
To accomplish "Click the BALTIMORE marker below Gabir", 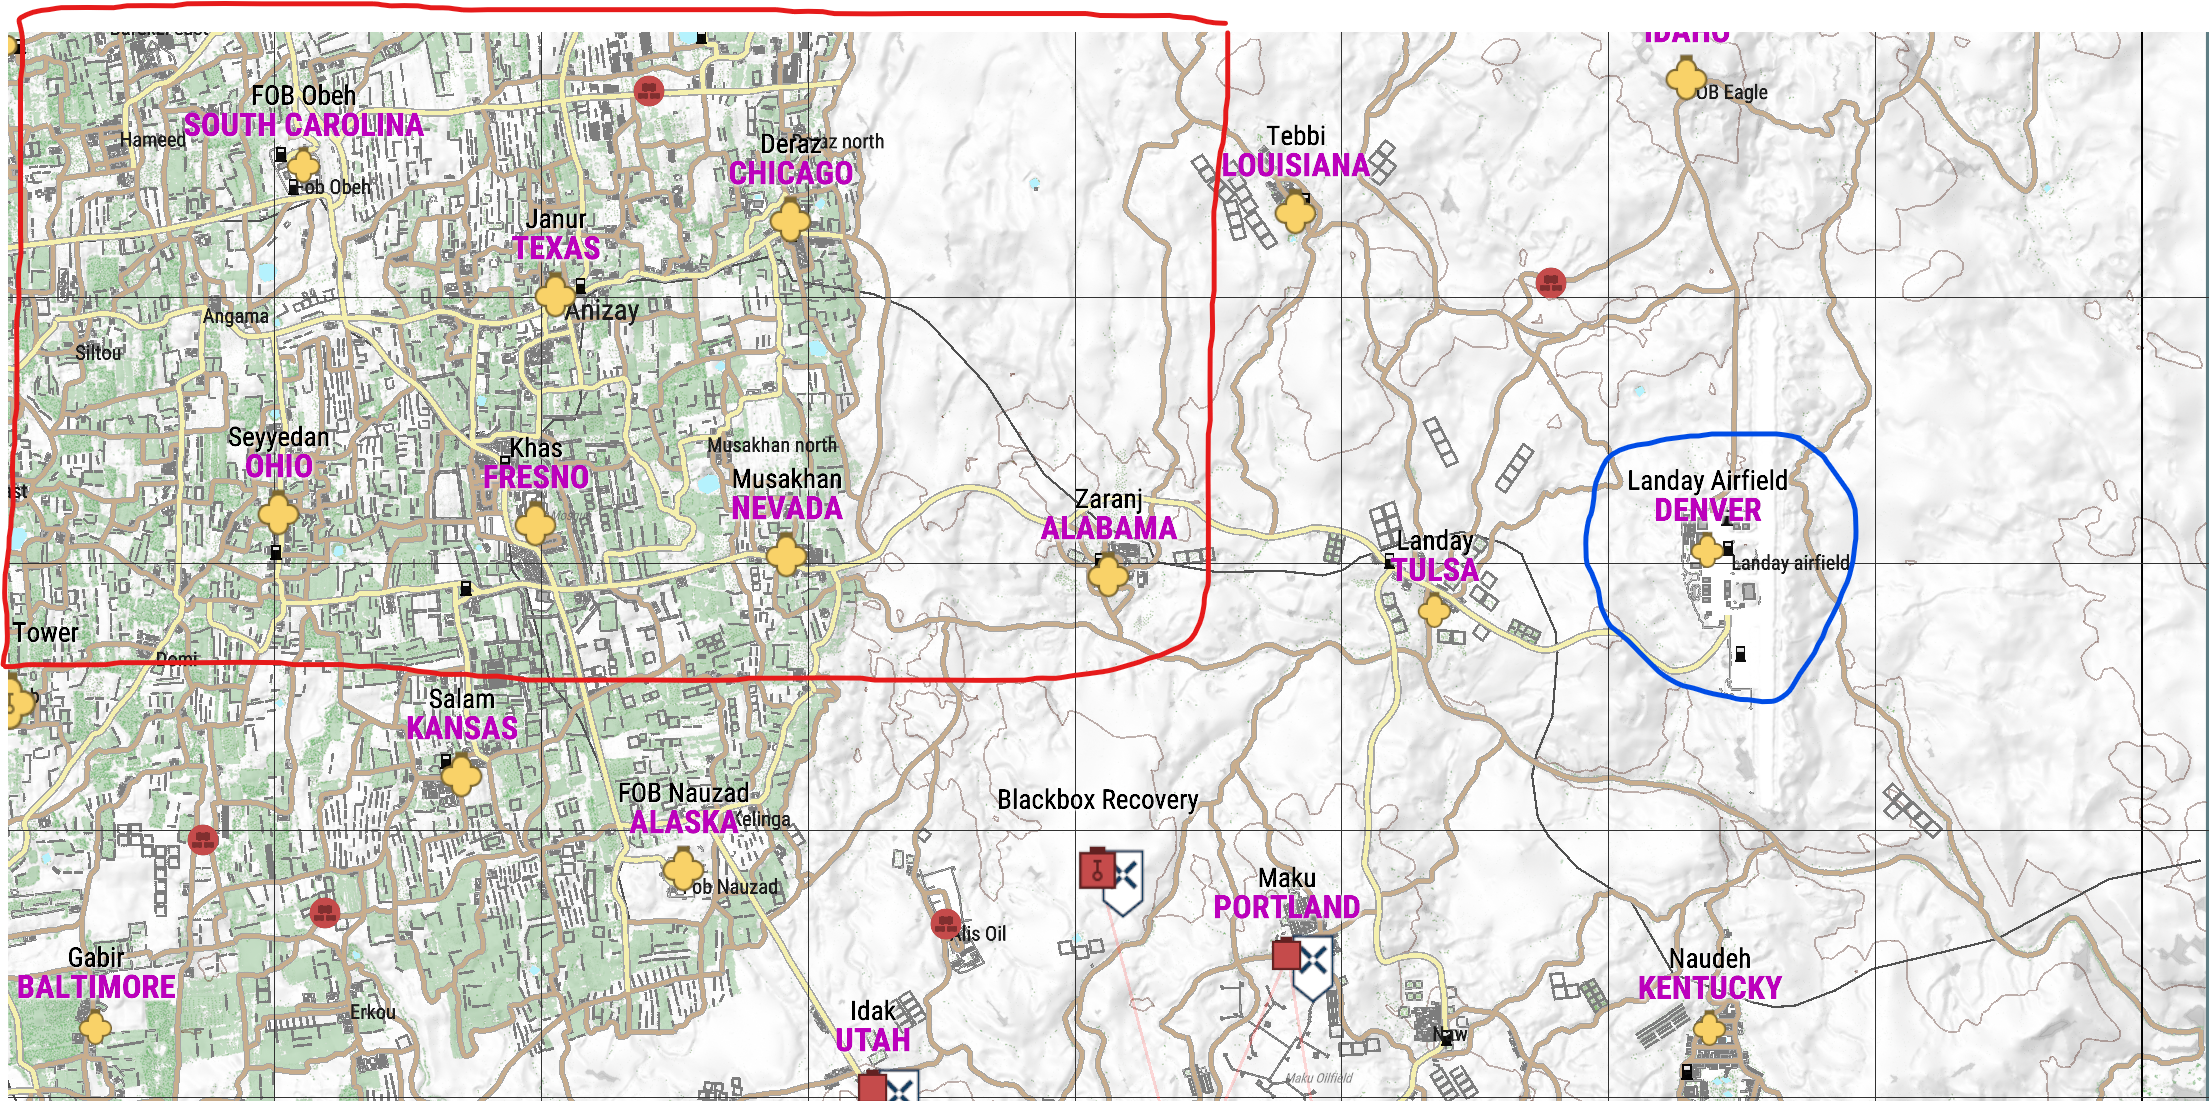I will (x=95, y=1027).
